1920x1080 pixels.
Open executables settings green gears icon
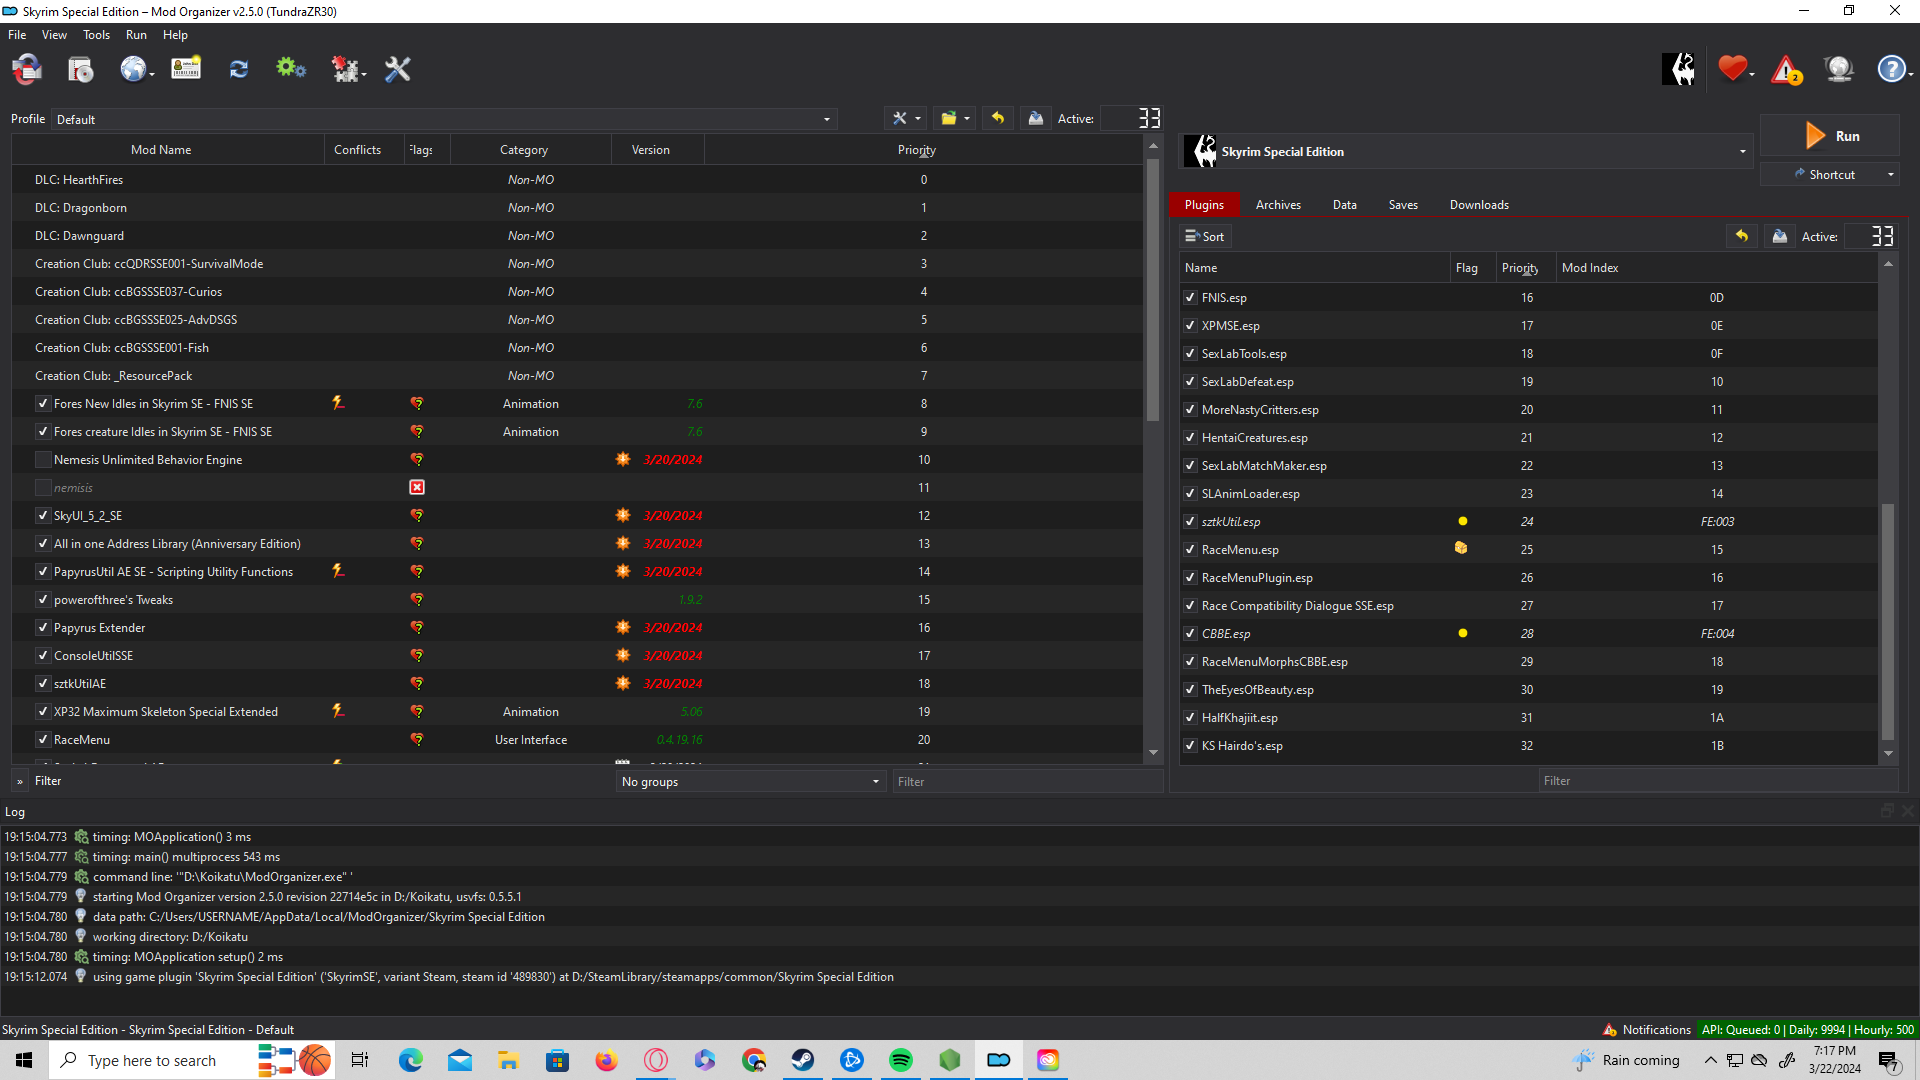coord(291,69)
